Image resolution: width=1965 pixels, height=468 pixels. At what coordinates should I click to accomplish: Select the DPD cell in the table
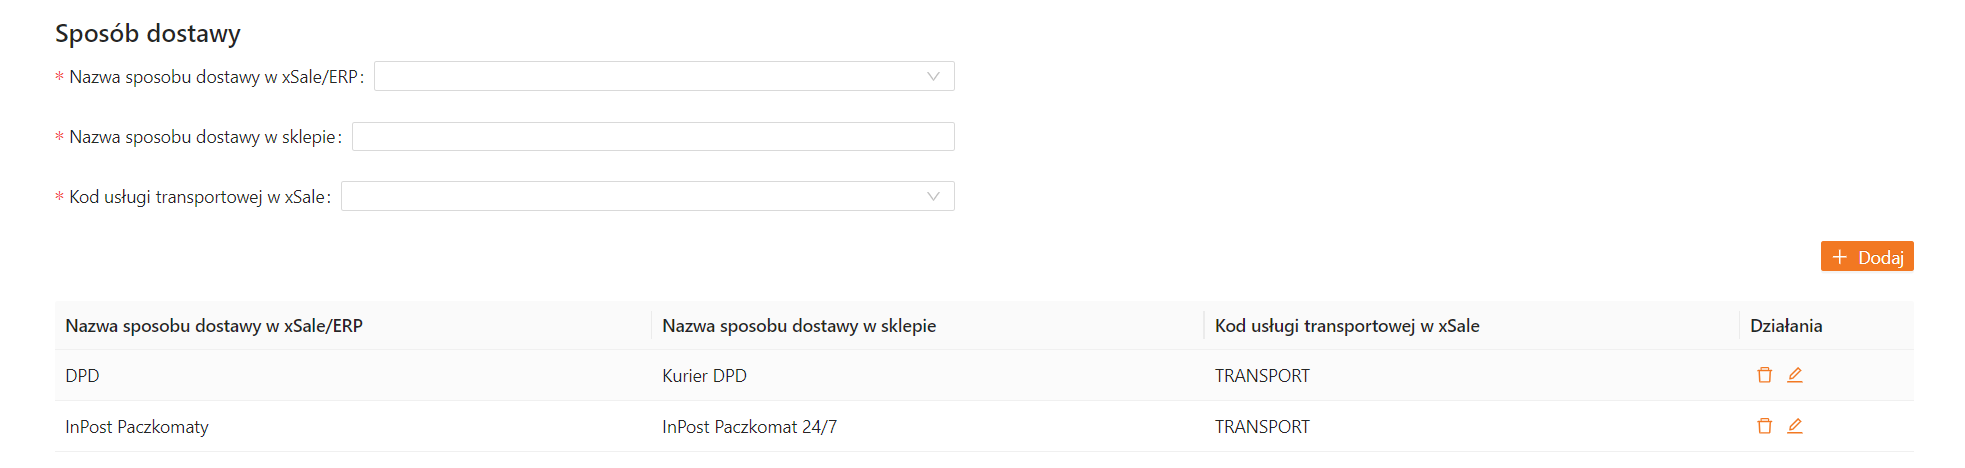pos(82,376)
